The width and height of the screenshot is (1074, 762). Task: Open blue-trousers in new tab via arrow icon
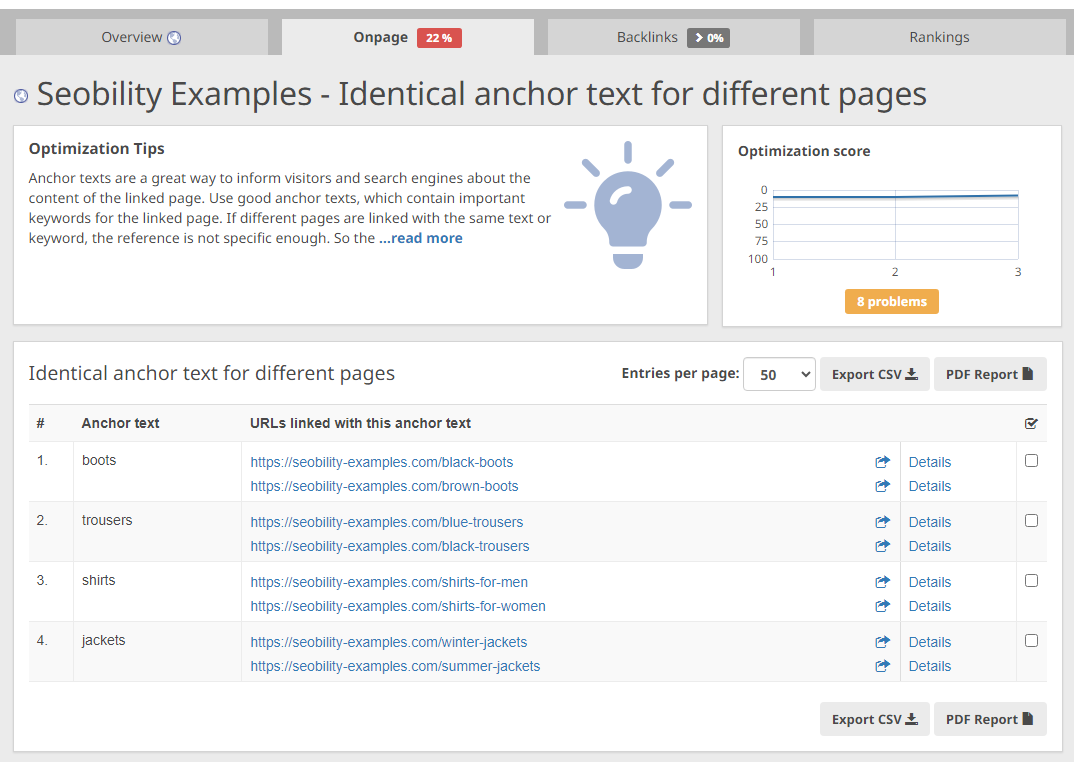pos(883,522)
